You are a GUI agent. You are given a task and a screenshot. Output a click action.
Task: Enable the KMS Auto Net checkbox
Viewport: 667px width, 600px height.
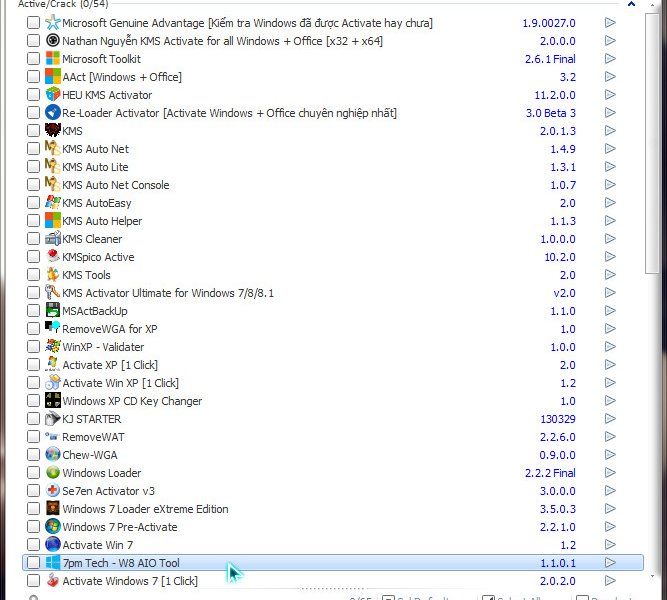click(33, 149)
